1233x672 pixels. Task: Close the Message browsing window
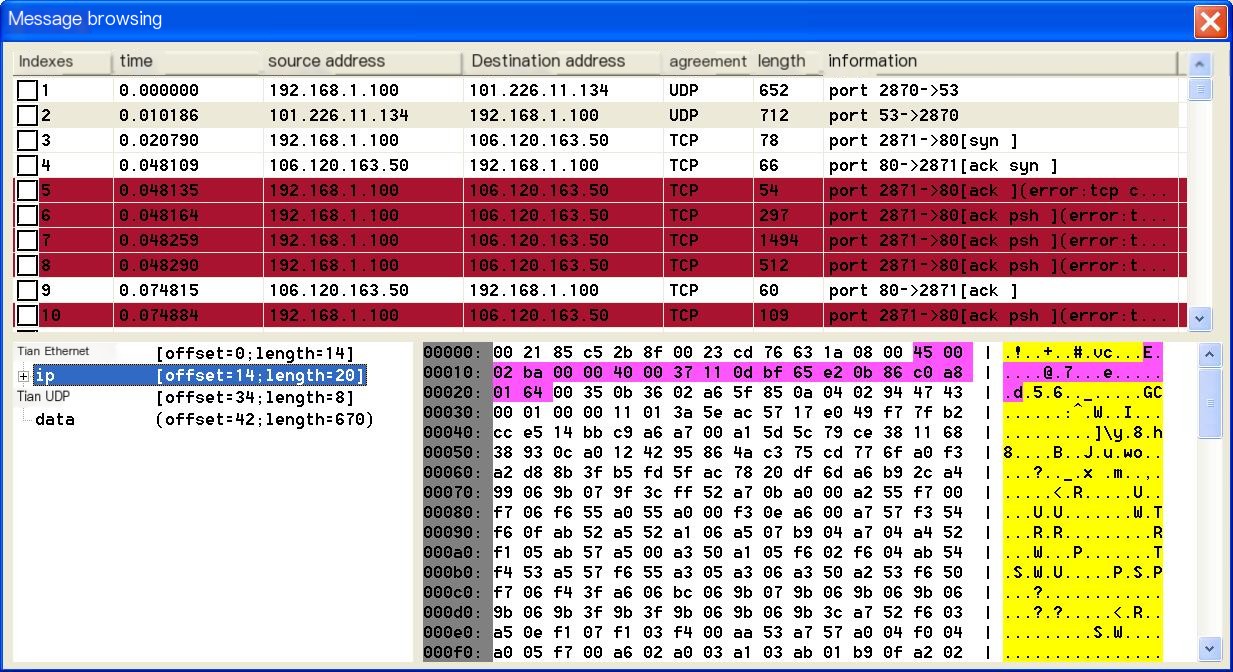(x=1210, y=21)
